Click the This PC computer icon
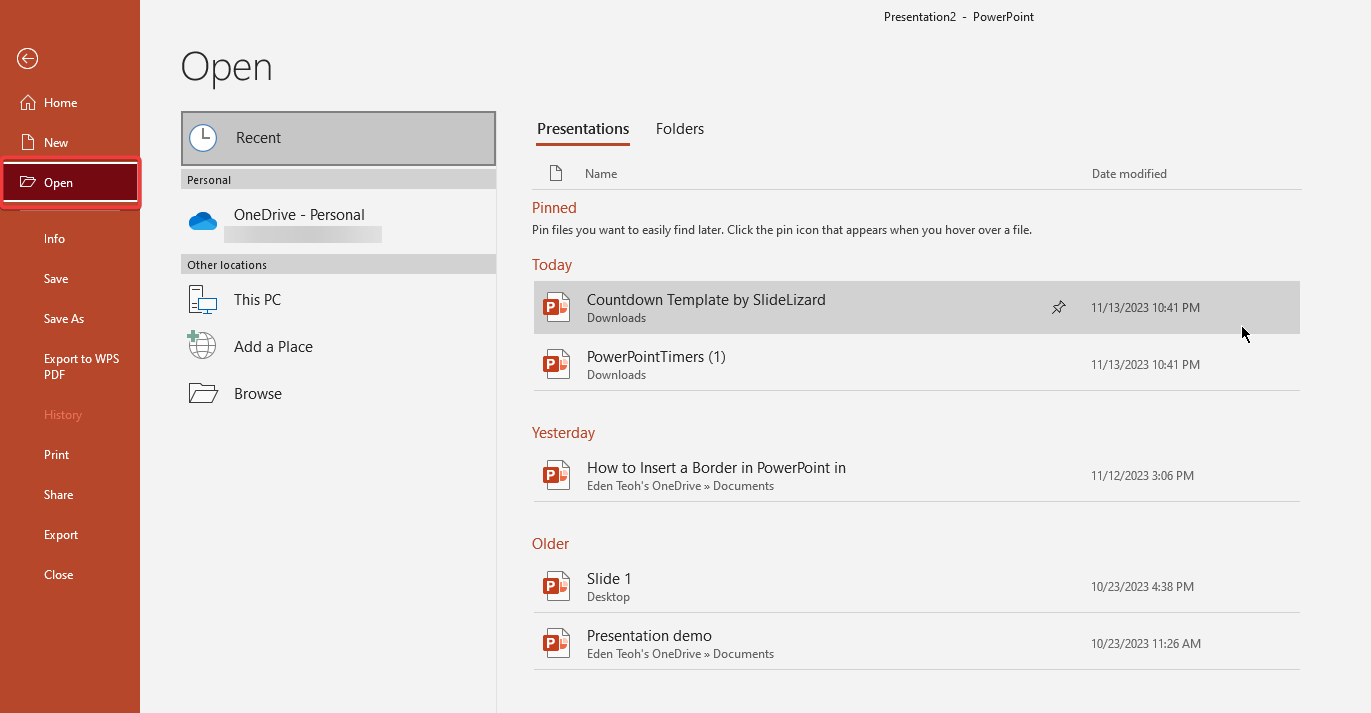The image size is (1371, 713). point(203,300)
